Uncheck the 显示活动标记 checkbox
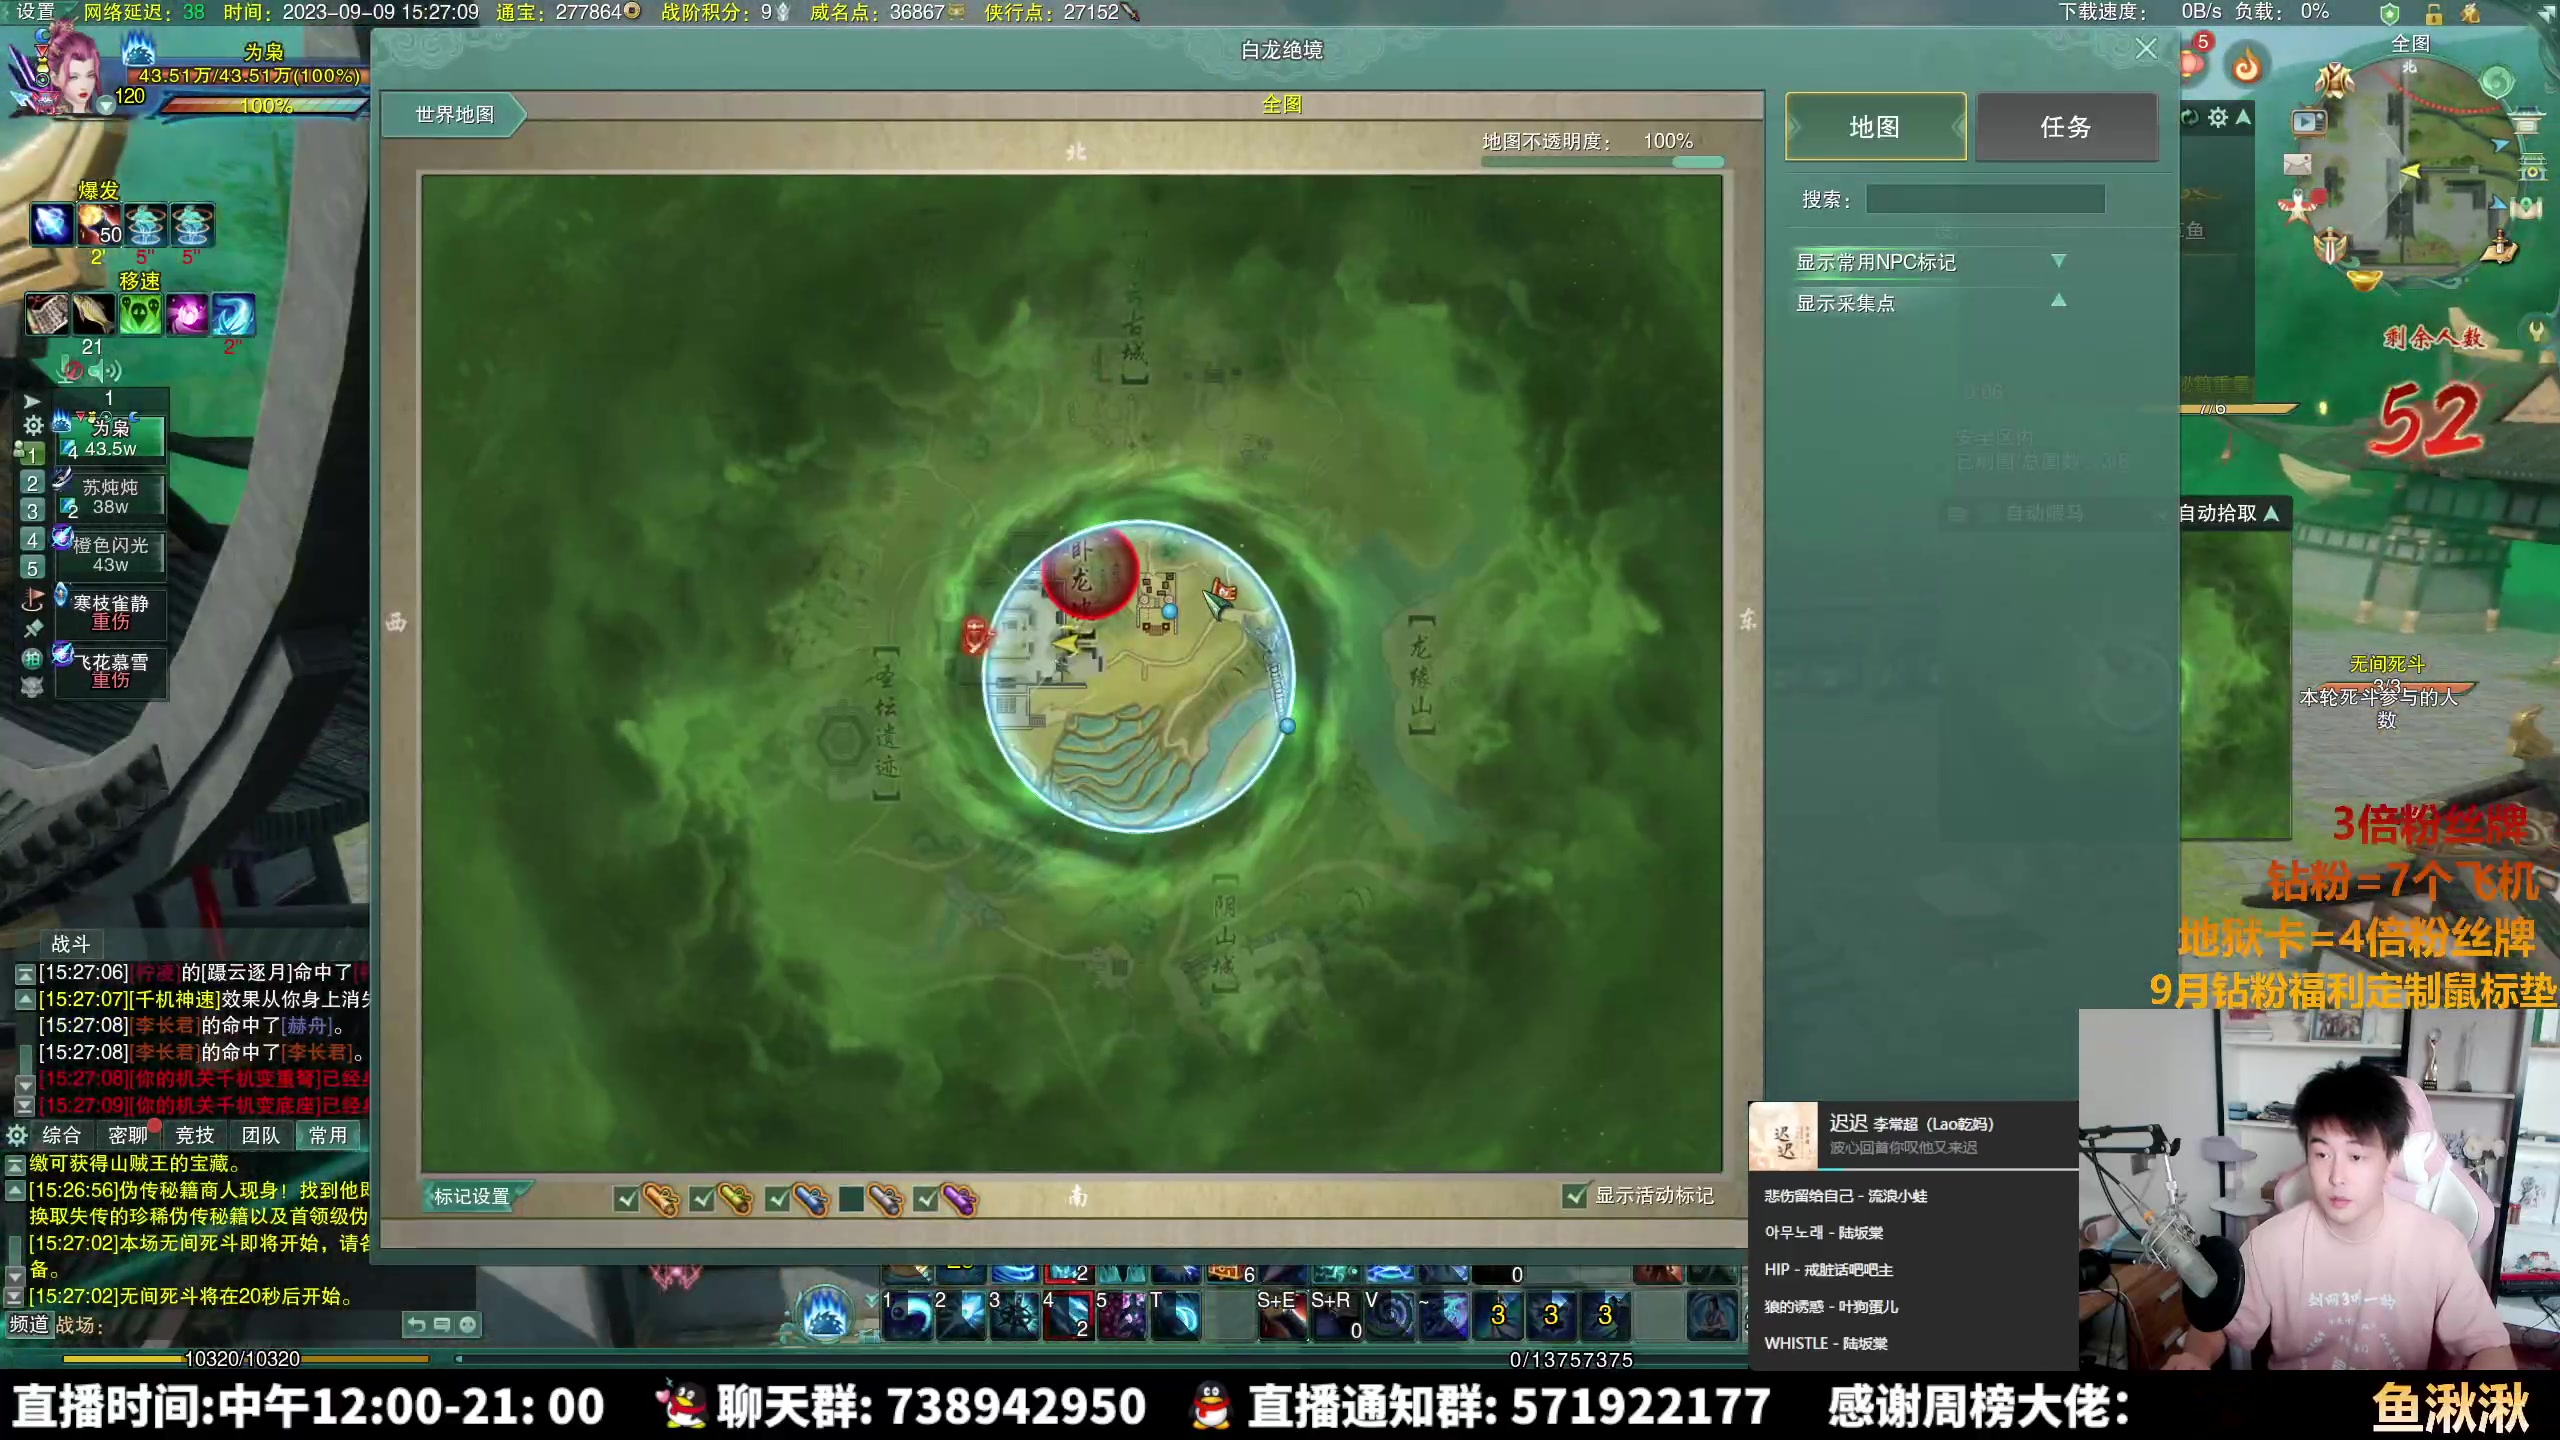2560x1440 pixels. pyautogui.click(x=1575, y=1196)
